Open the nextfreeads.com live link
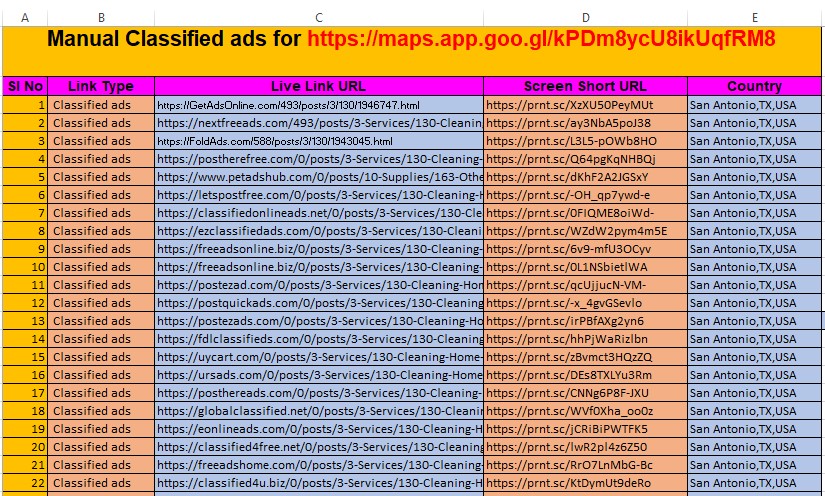The width and height of the screenshot is (825, 496). click(319, 123)
